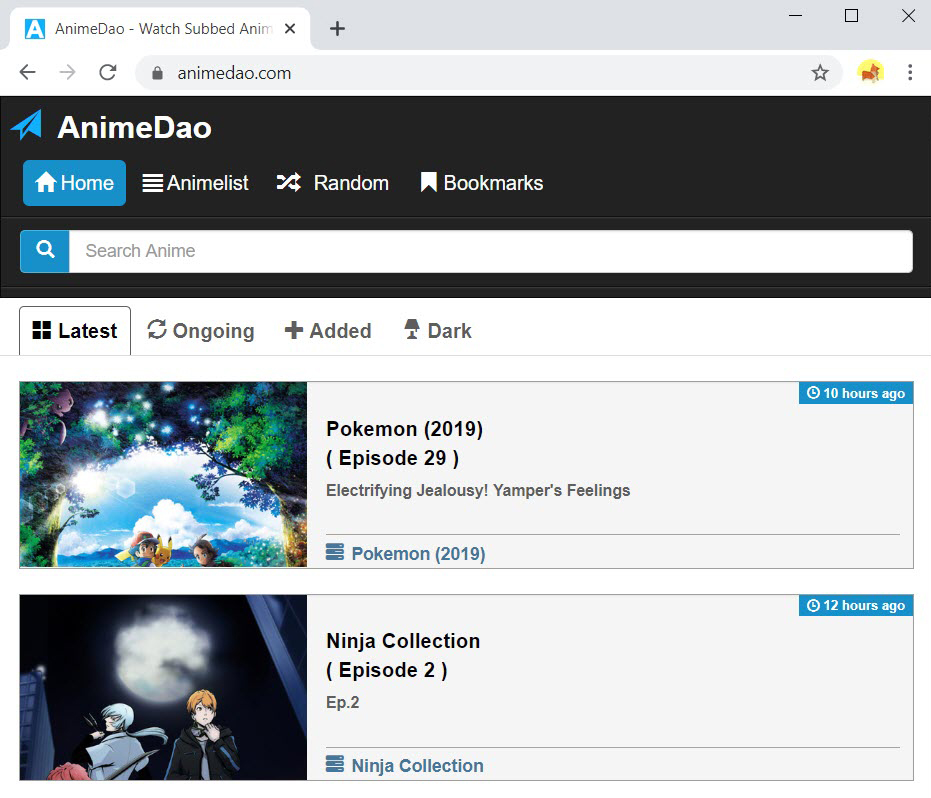The image size is (931, 798).
Task: Click the Ninja Collection series link
Action: click(417, 765)
